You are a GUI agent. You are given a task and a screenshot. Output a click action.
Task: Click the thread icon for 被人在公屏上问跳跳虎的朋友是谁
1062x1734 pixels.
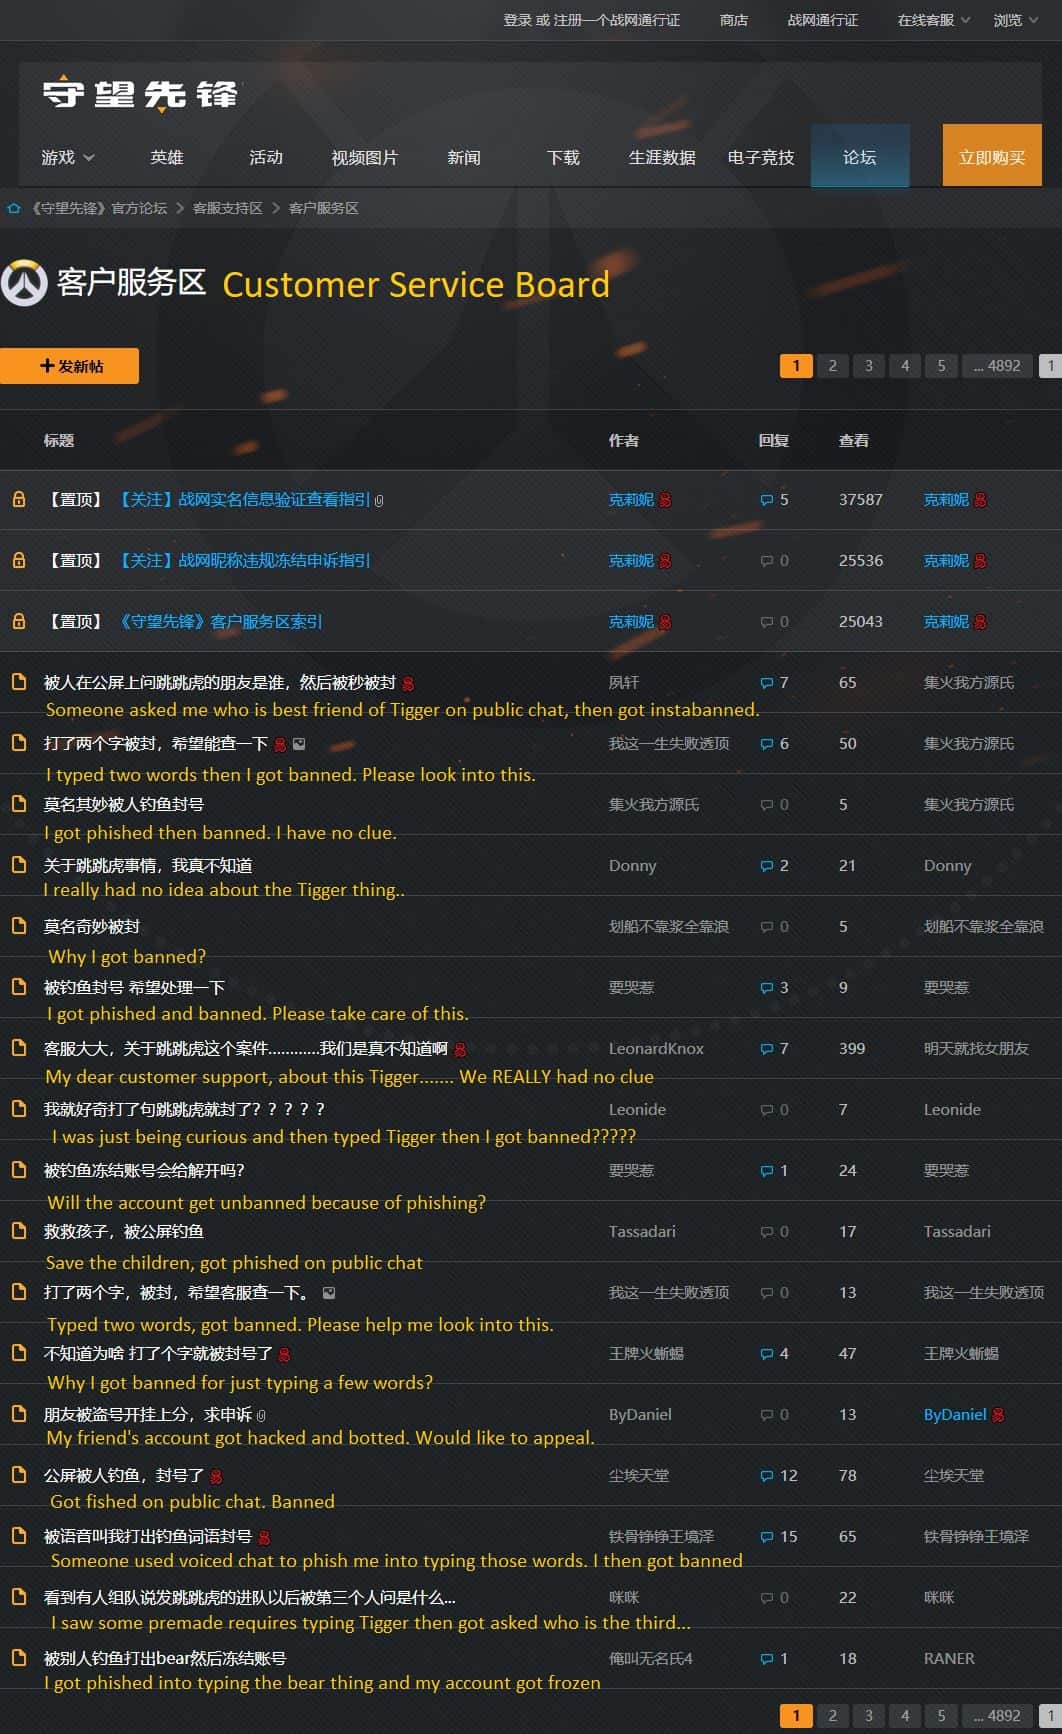[18, 682]
